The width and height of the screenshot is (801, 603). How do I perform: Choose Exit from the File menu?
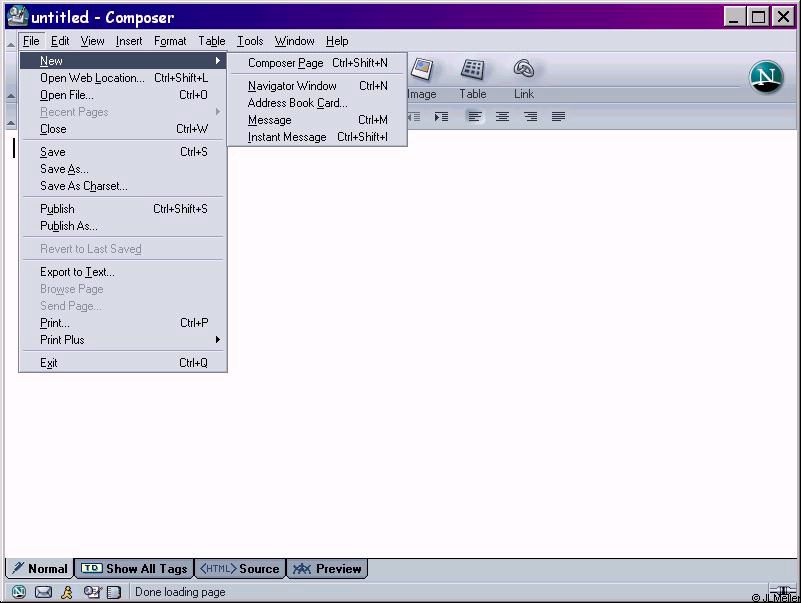point(123,363)
